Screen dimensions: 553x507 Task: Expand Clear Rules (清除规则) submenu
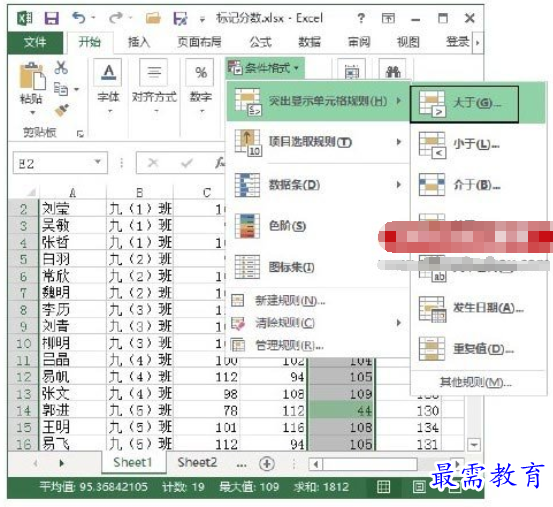pyautogui.click(x=399, y=322)
